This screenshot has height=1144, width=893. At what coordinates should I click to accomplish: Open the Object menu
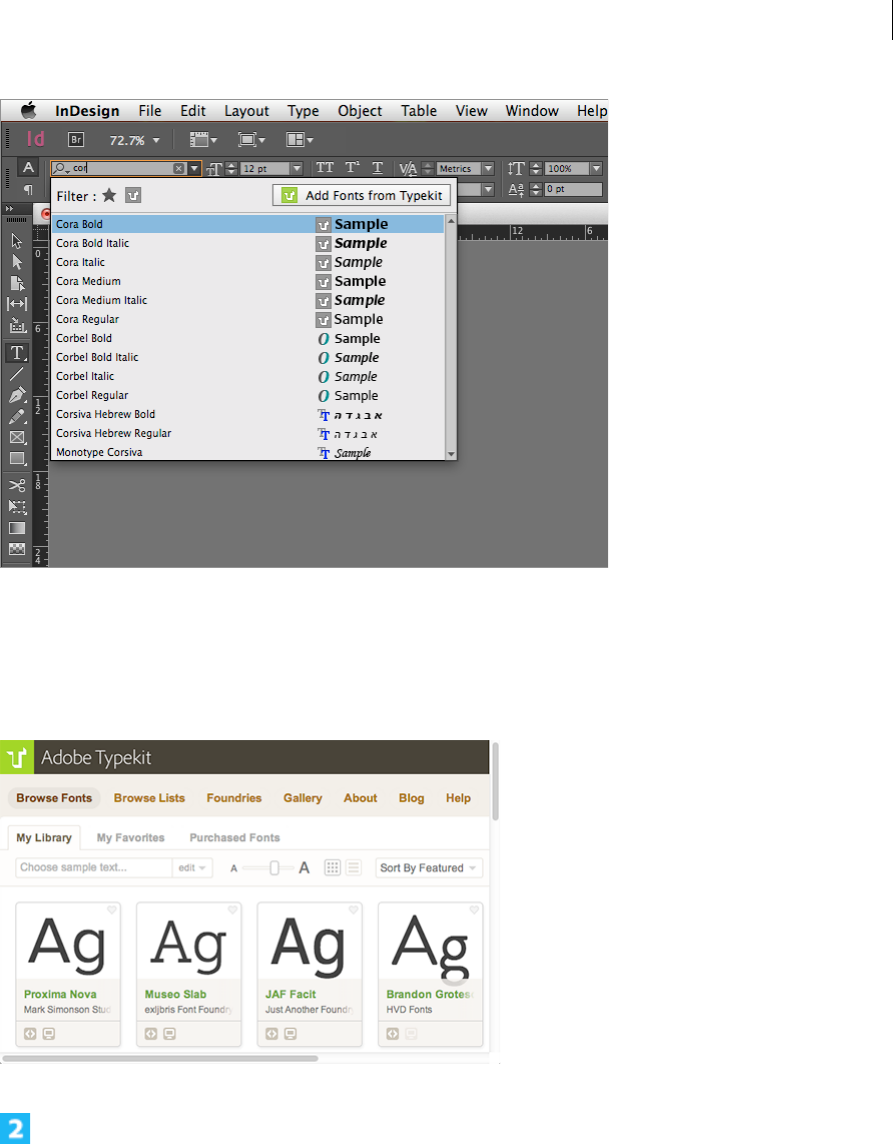(x=360, y=111)
